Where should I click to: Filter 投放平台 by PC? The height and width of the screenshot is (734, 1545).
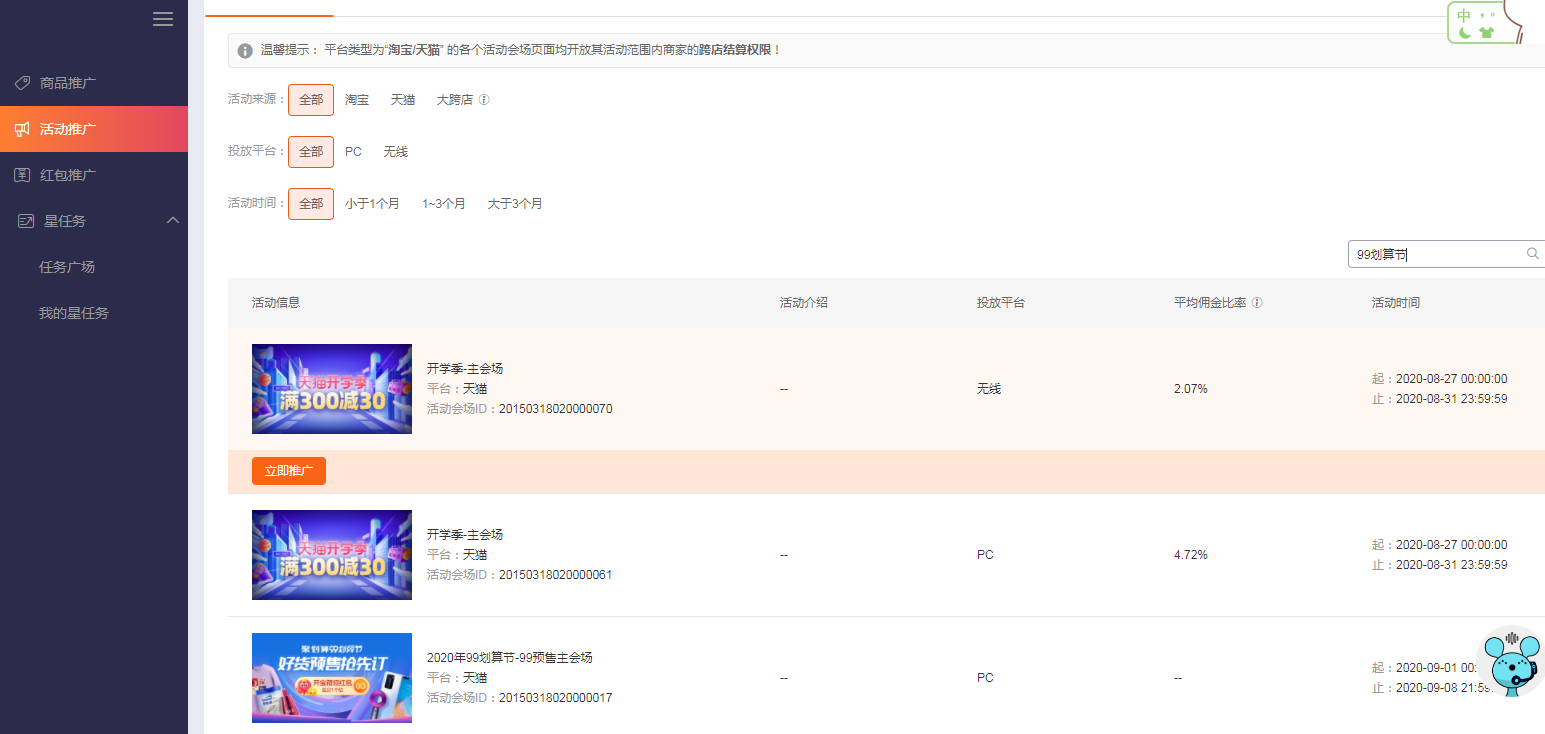click(x=353, y=152)
